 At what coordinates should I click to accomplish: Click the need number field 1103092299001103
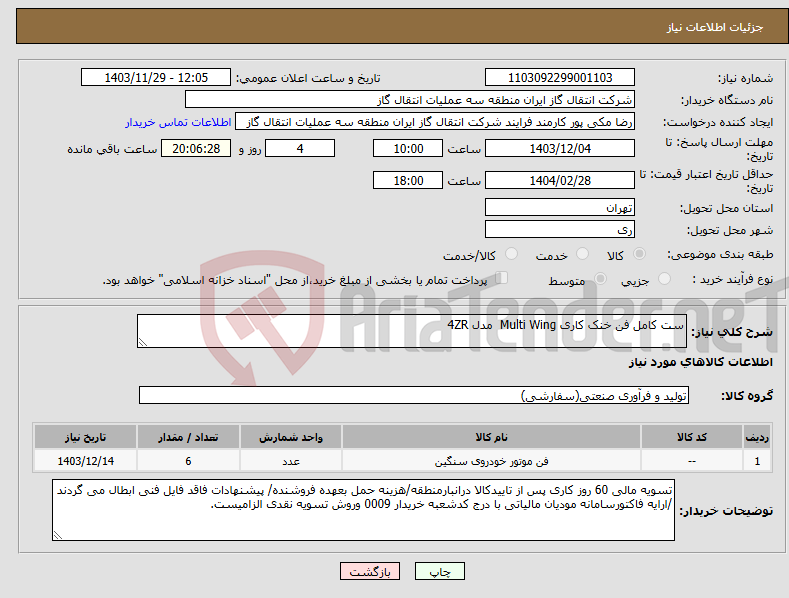tap(560, 78)
